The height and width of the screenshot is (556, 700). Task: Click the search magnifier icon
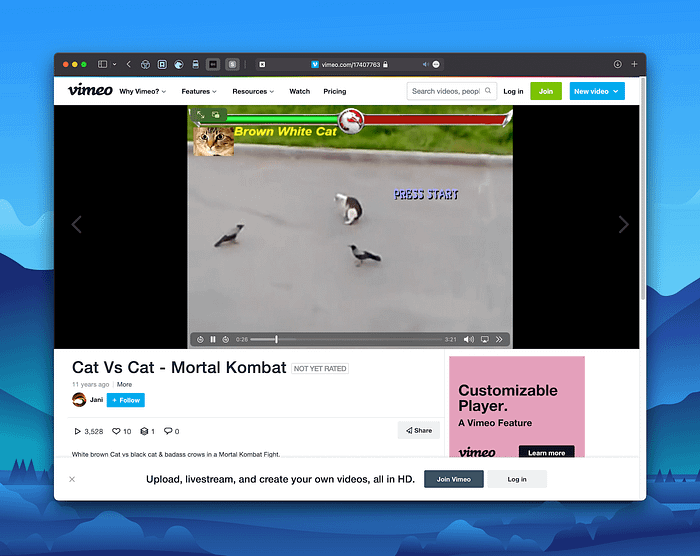tap(488, 91)
